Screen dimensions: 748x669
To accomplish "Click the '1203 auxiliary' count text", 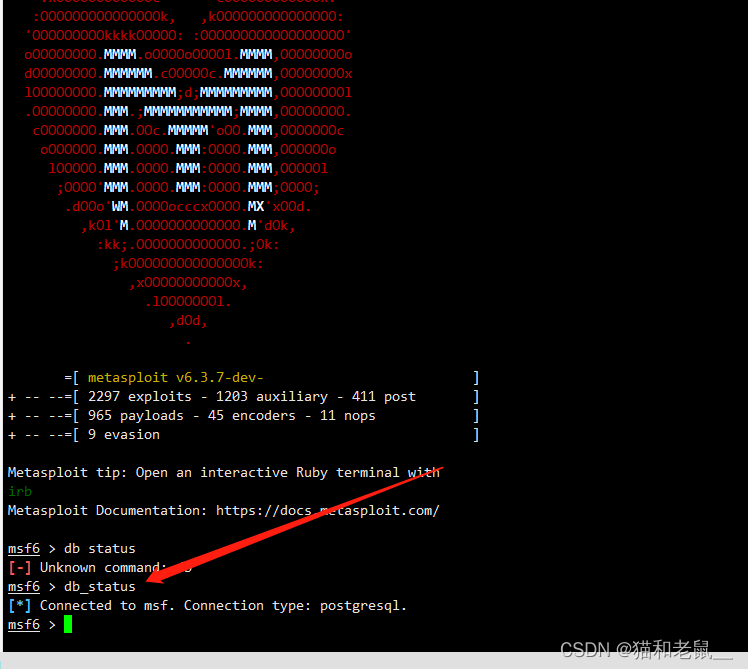I will pyautogui.click(x=271, y=397).
